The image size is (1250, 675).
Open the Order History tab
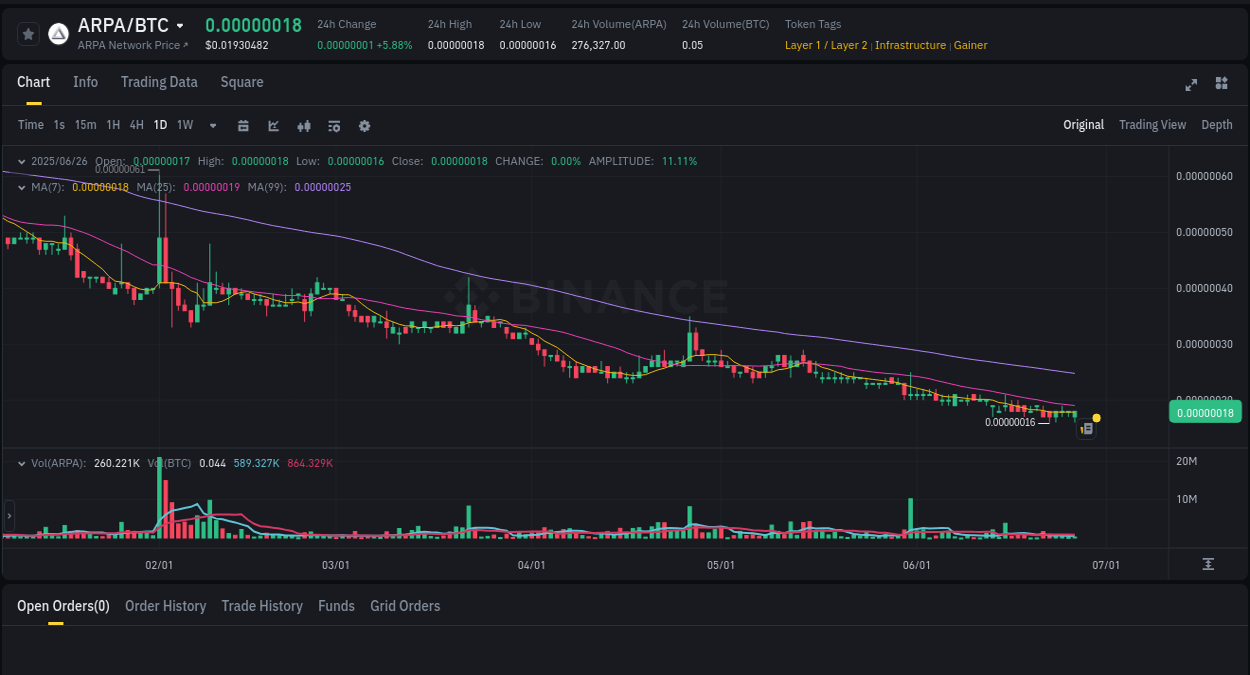point(165,605)
